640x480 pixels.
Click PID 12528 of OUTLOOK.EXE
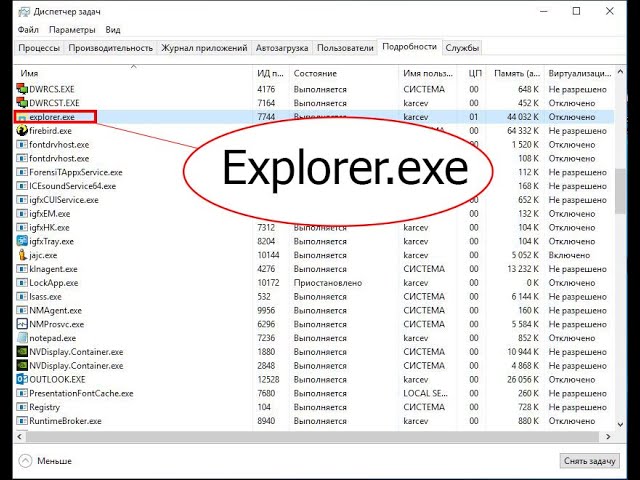coord(268,380)
